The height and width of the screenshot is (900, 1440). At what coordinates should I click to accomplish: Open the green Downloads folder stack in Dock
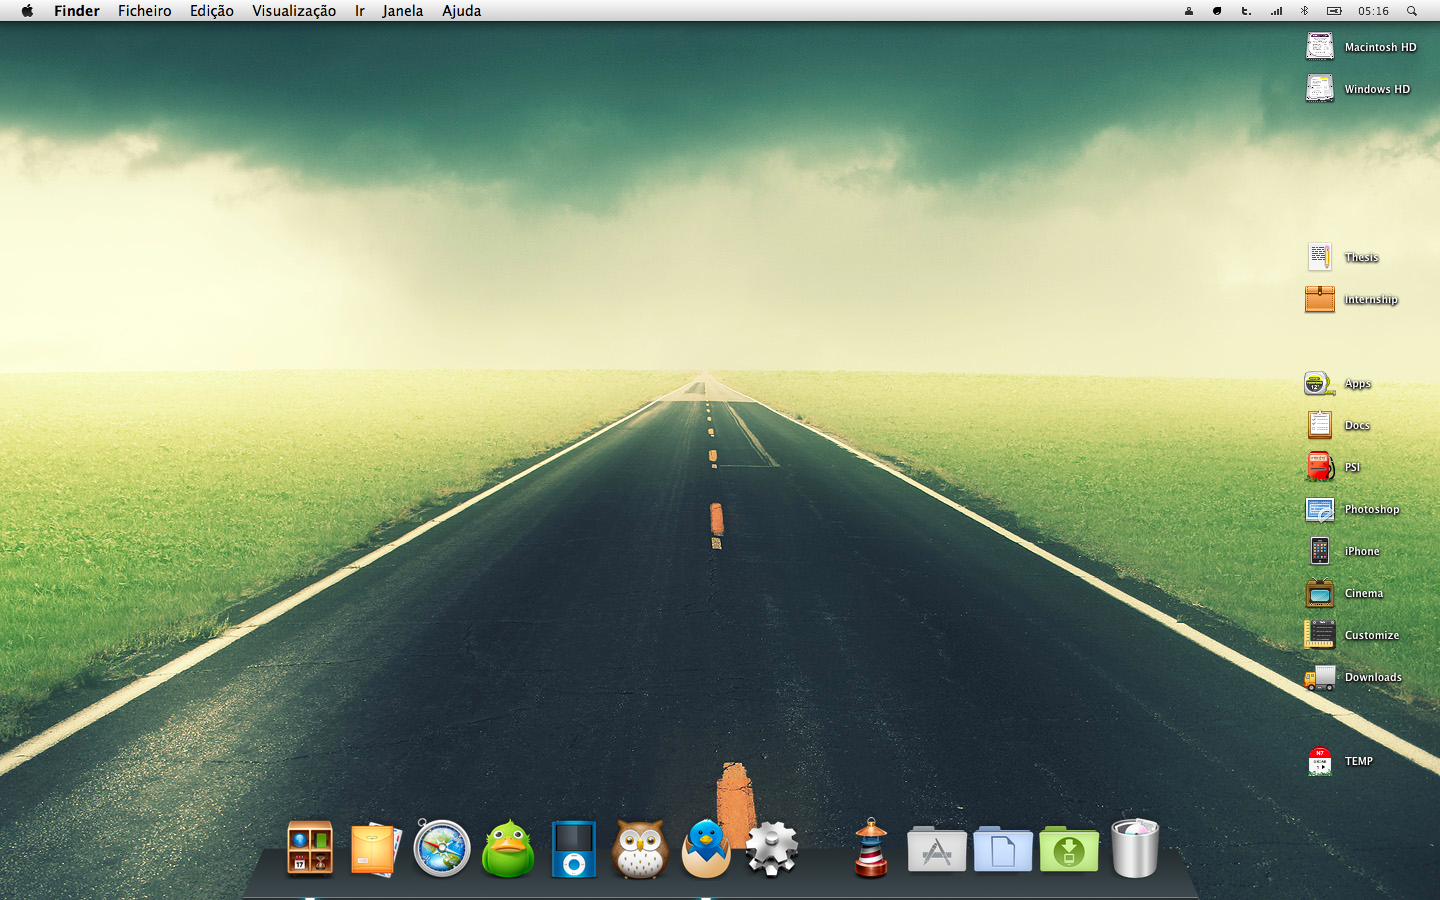1069,849
